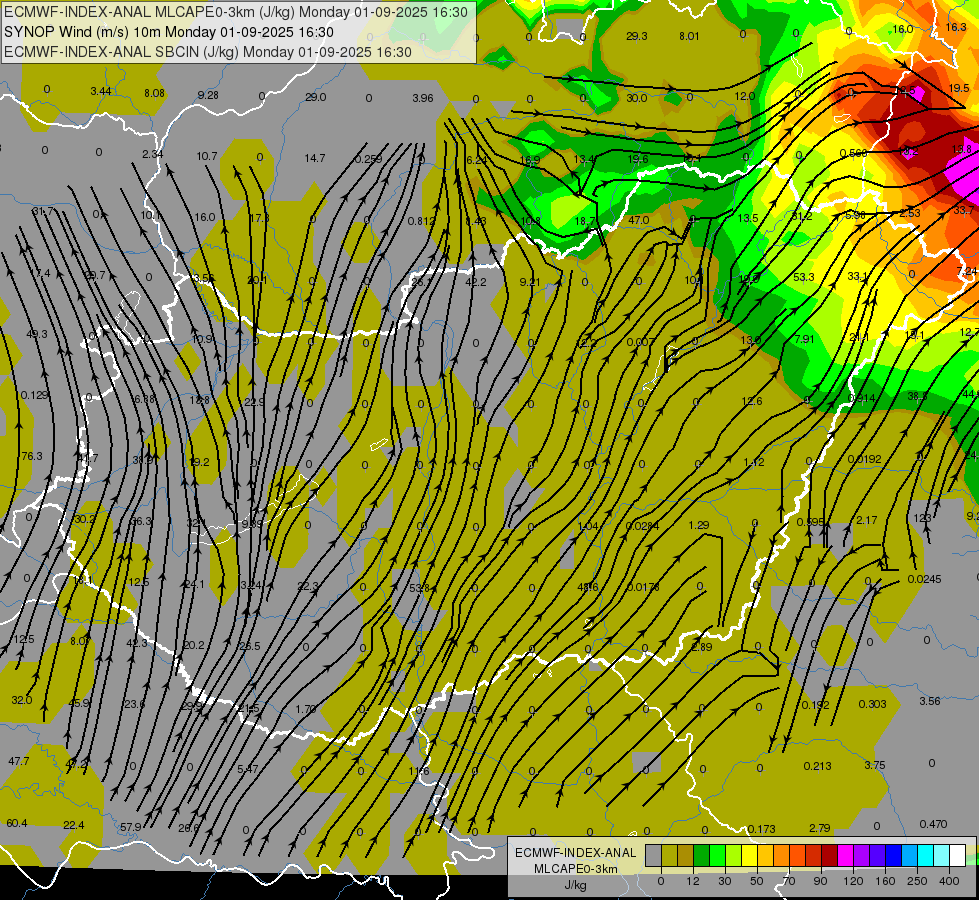Click the map value '0.303'
979x900 pixels.
pyautogui.click(x=872, y=704)
